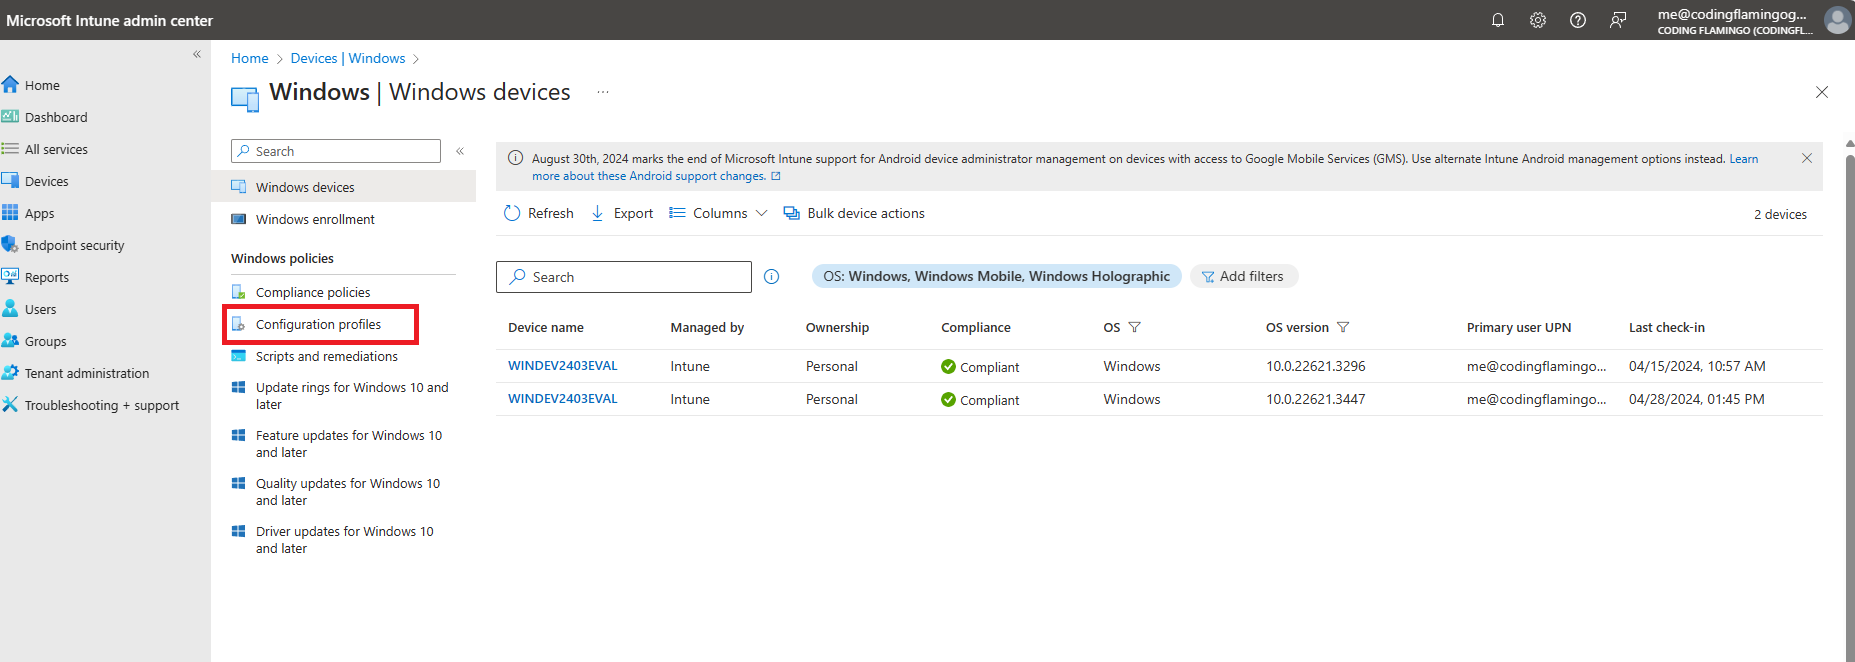Collapse the main left navigation pane
Viewport: 1855px width, 662px height.
pos(197,55)
